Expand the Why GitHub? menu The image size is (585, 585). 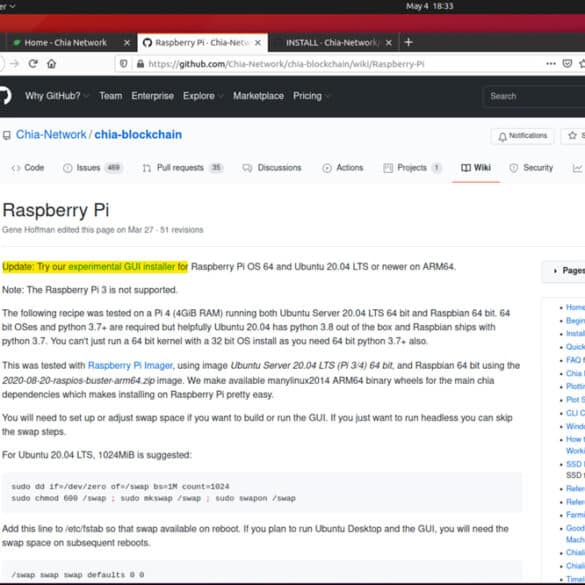pyautogui.click(x=57, y=96)
